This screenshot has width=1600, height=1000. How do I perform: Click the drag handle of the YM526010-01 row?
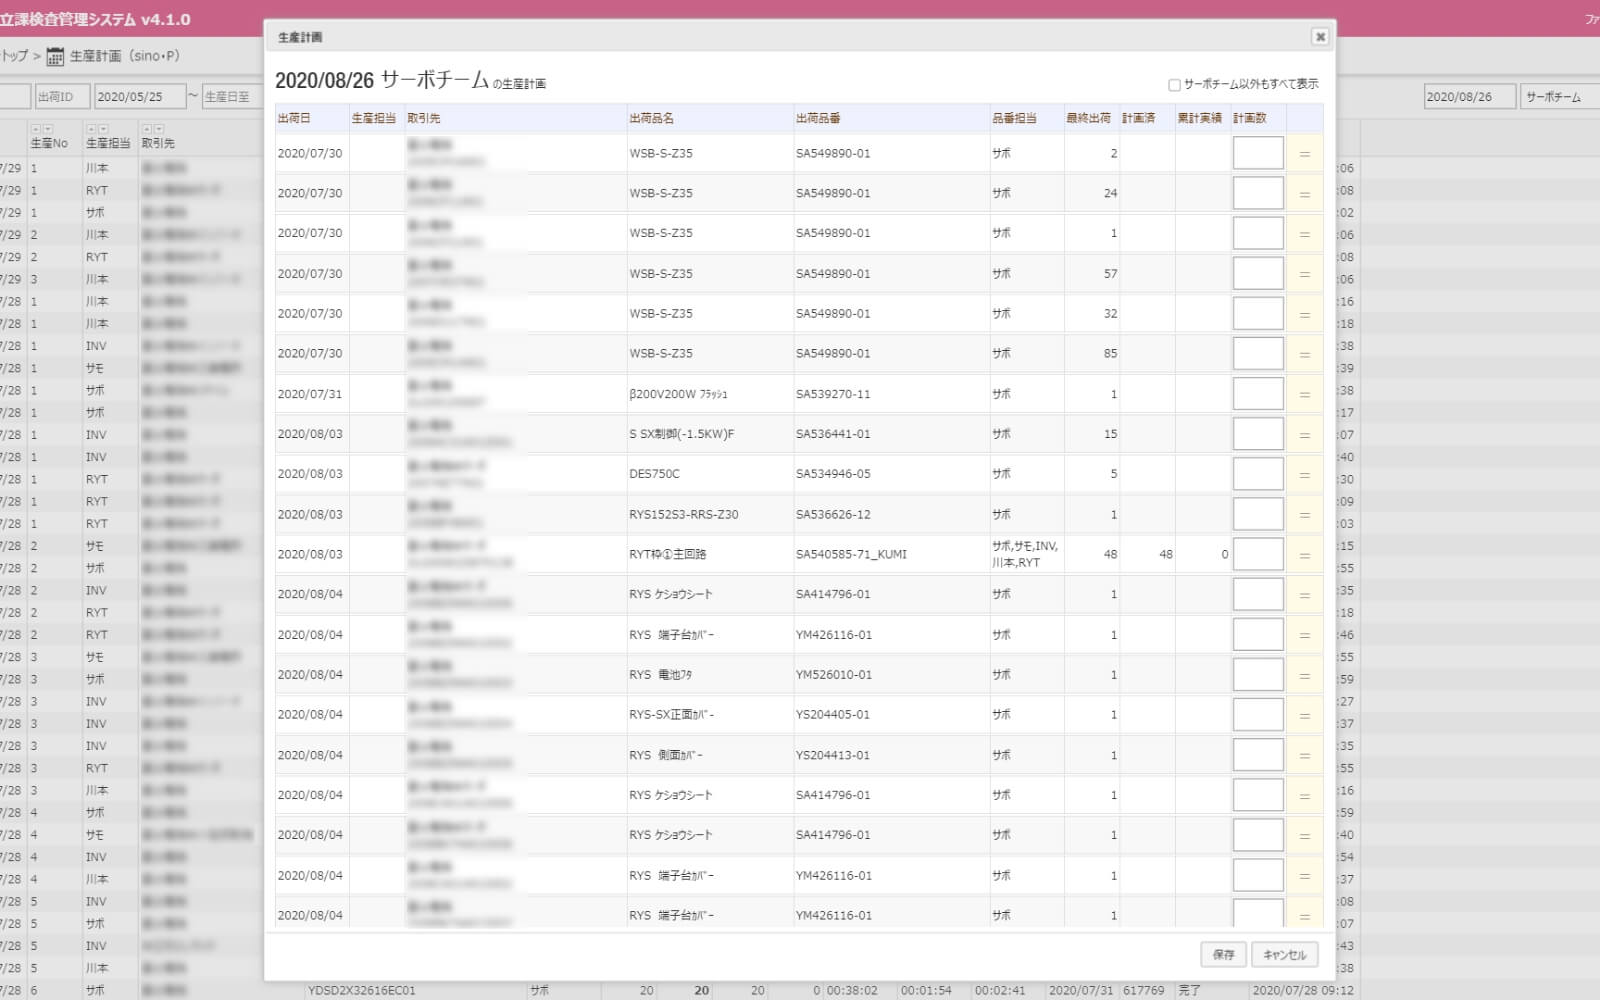click(x=1304, y=675)
